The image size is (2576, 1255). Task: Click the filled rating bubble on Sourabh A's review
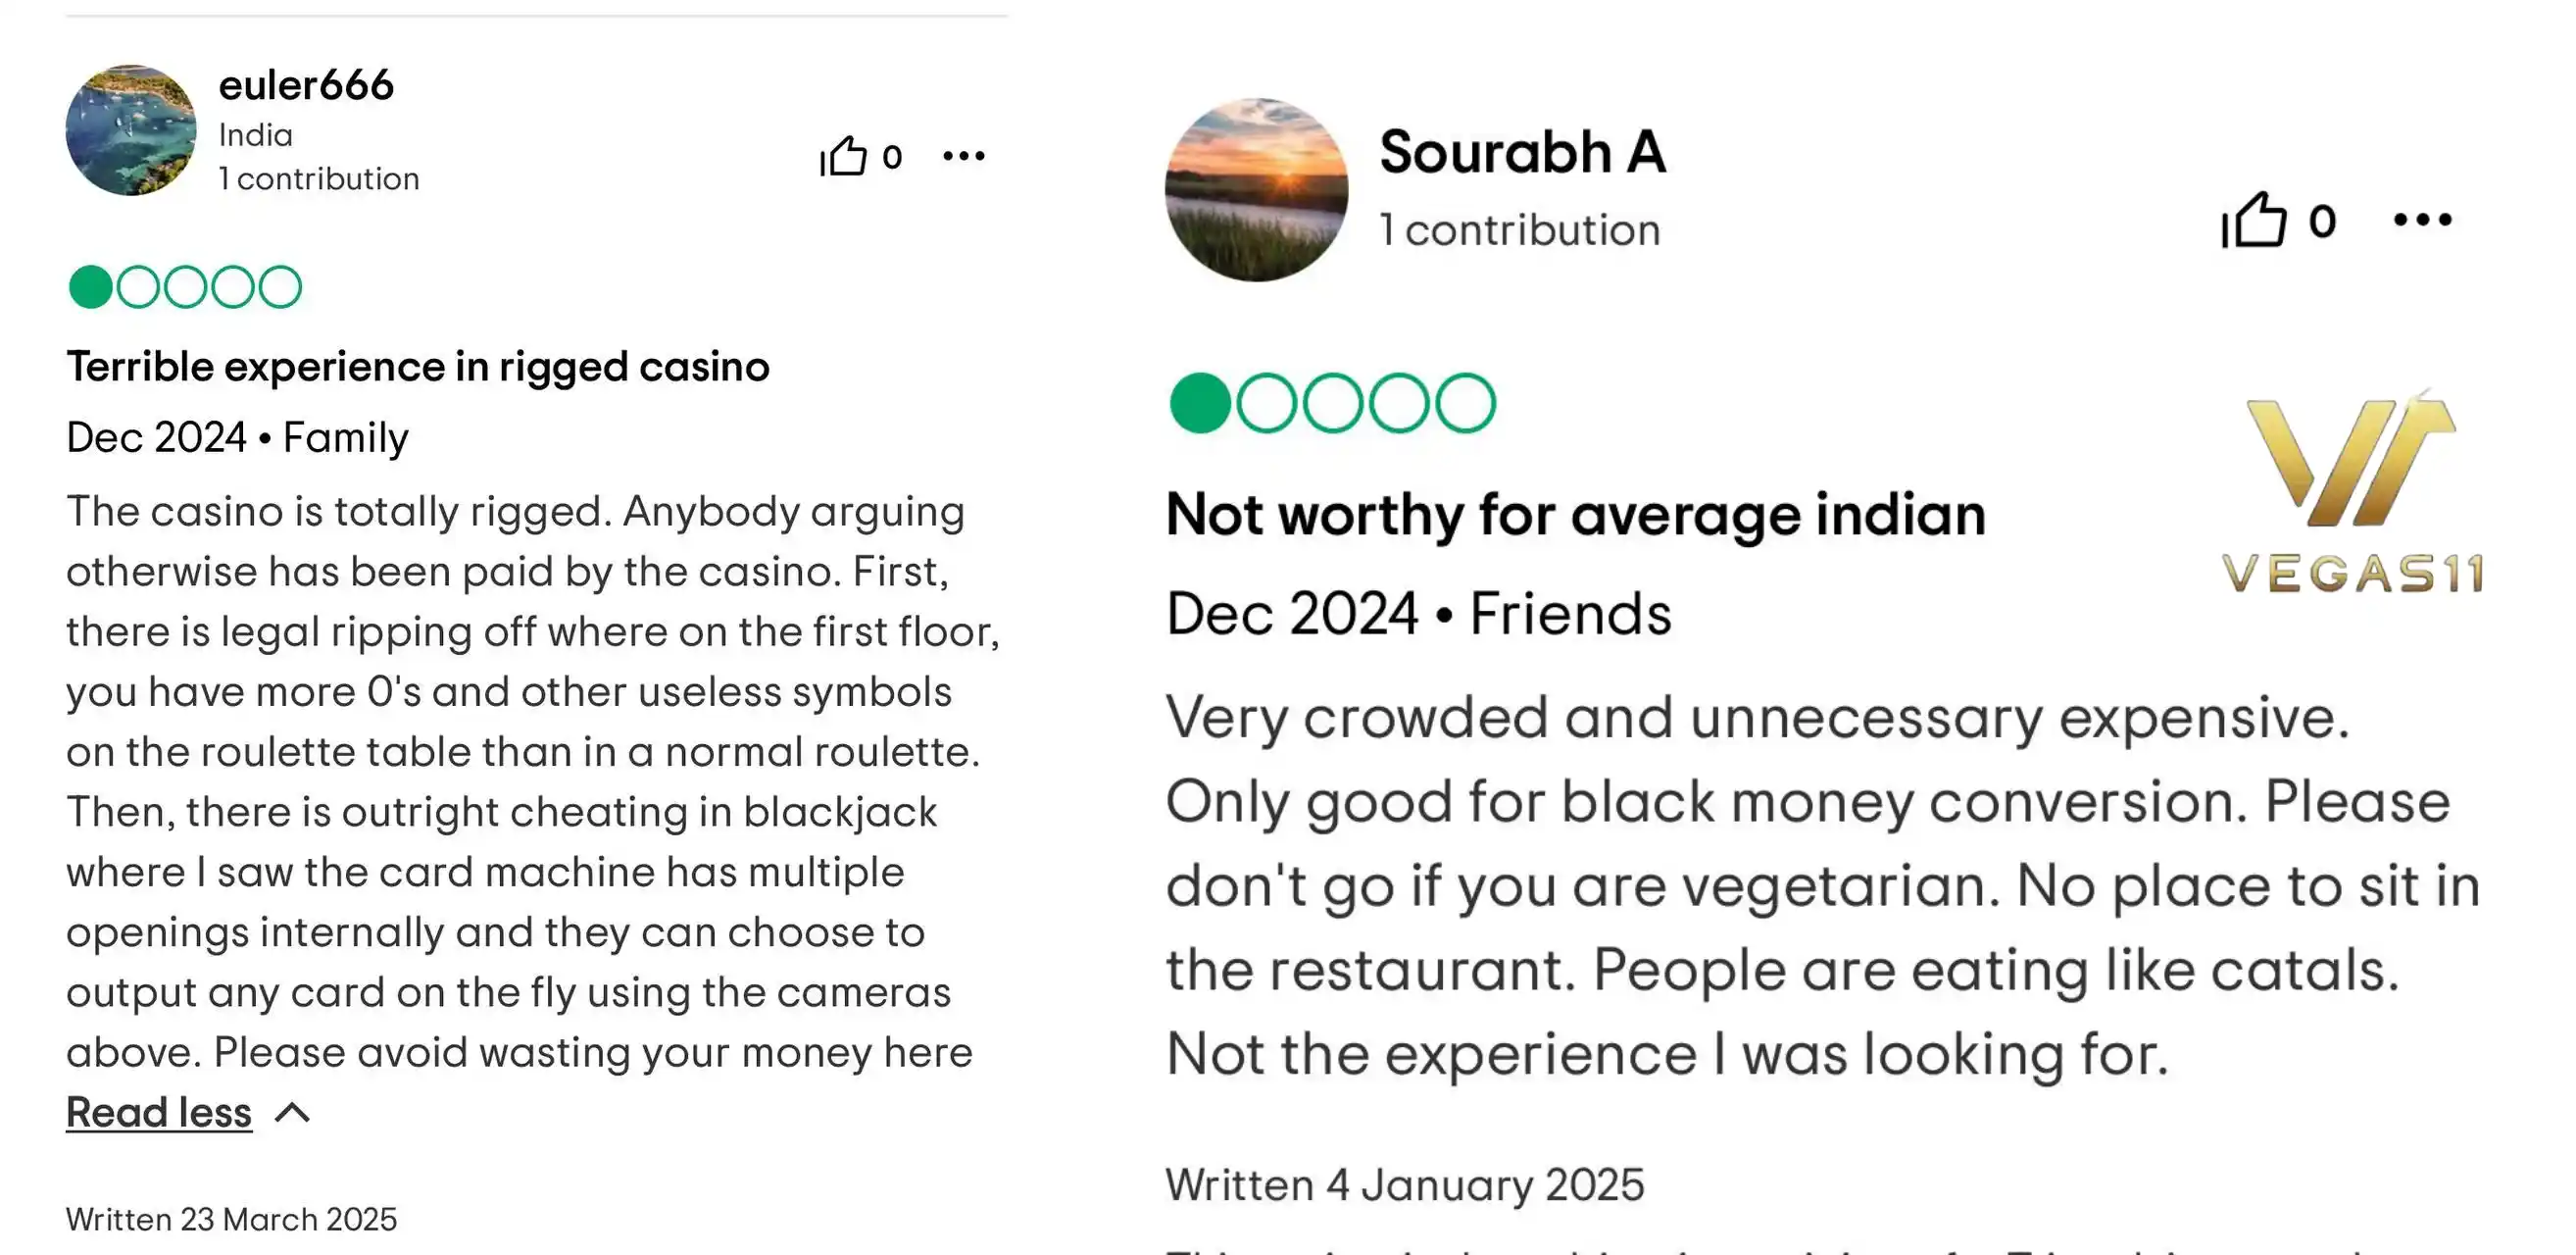coord(1200,403)
